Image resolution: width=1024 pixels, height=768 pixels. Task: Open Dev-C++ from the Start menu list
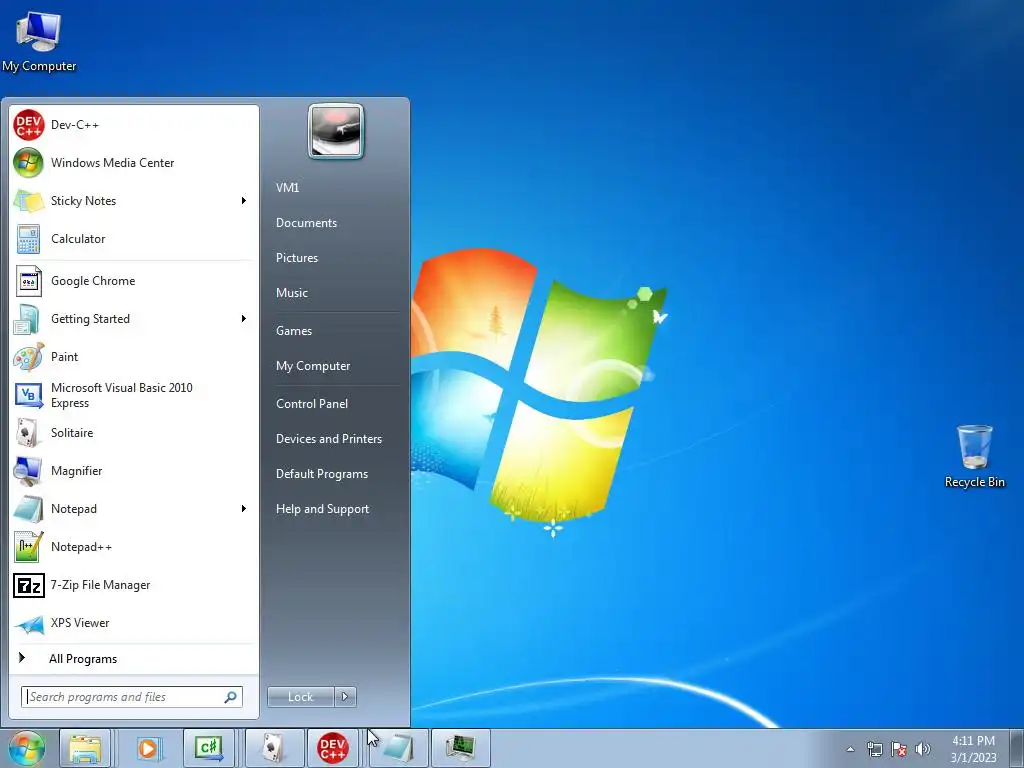134,125
